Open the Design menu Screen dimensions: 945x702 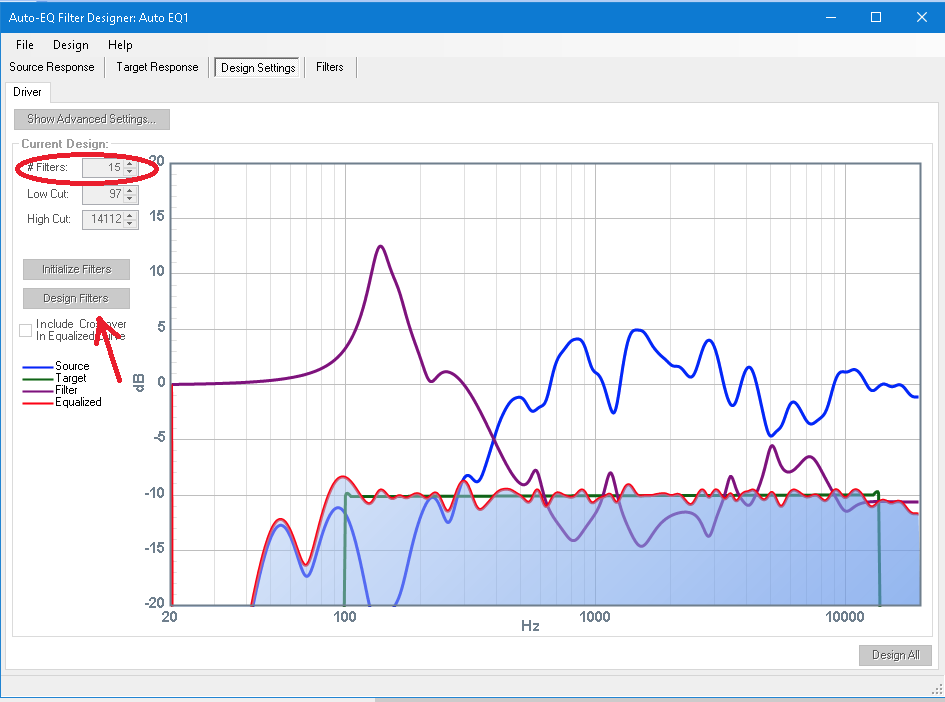point(71,45)
